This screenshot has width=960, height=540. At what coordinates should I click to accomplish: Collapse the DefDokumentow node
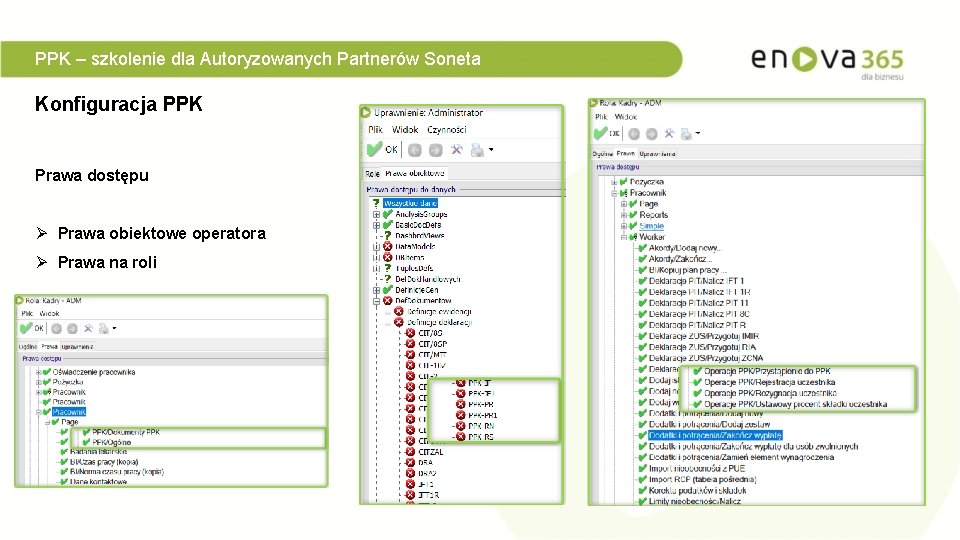[377, 301]
